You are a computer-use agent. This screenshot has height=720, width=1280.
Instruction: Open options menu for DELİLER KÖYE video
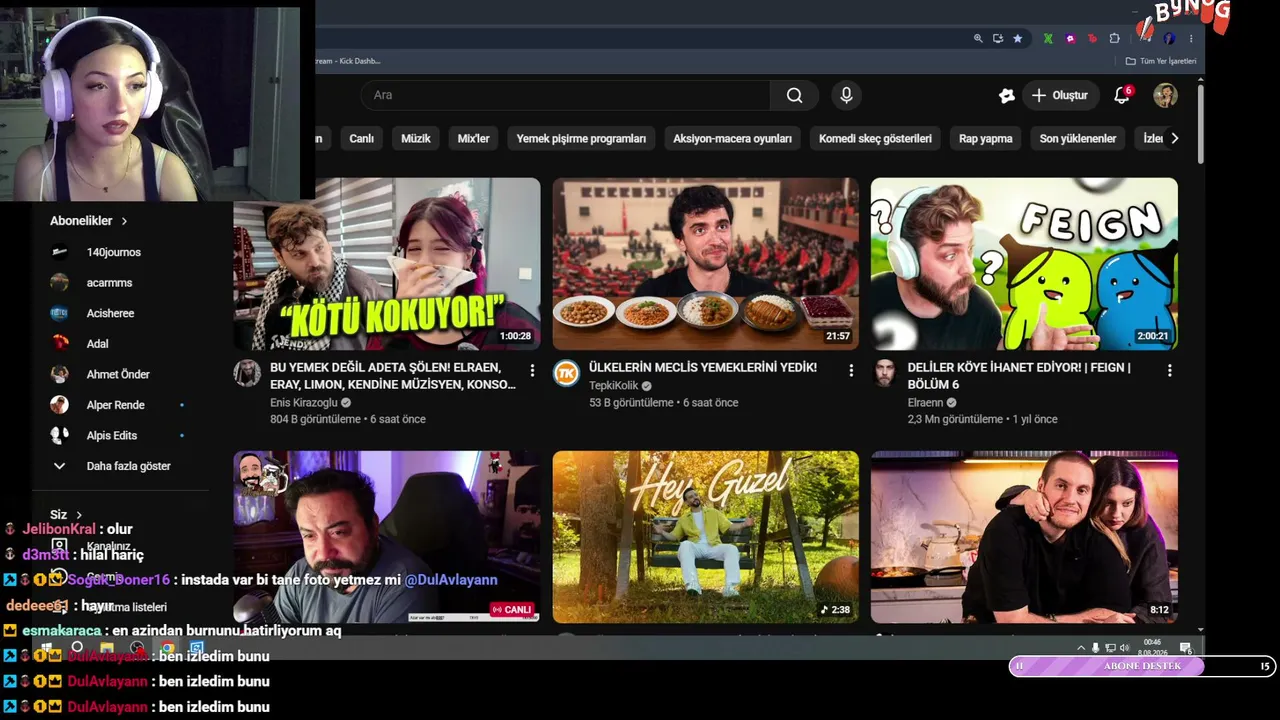tap(1169, 371)
